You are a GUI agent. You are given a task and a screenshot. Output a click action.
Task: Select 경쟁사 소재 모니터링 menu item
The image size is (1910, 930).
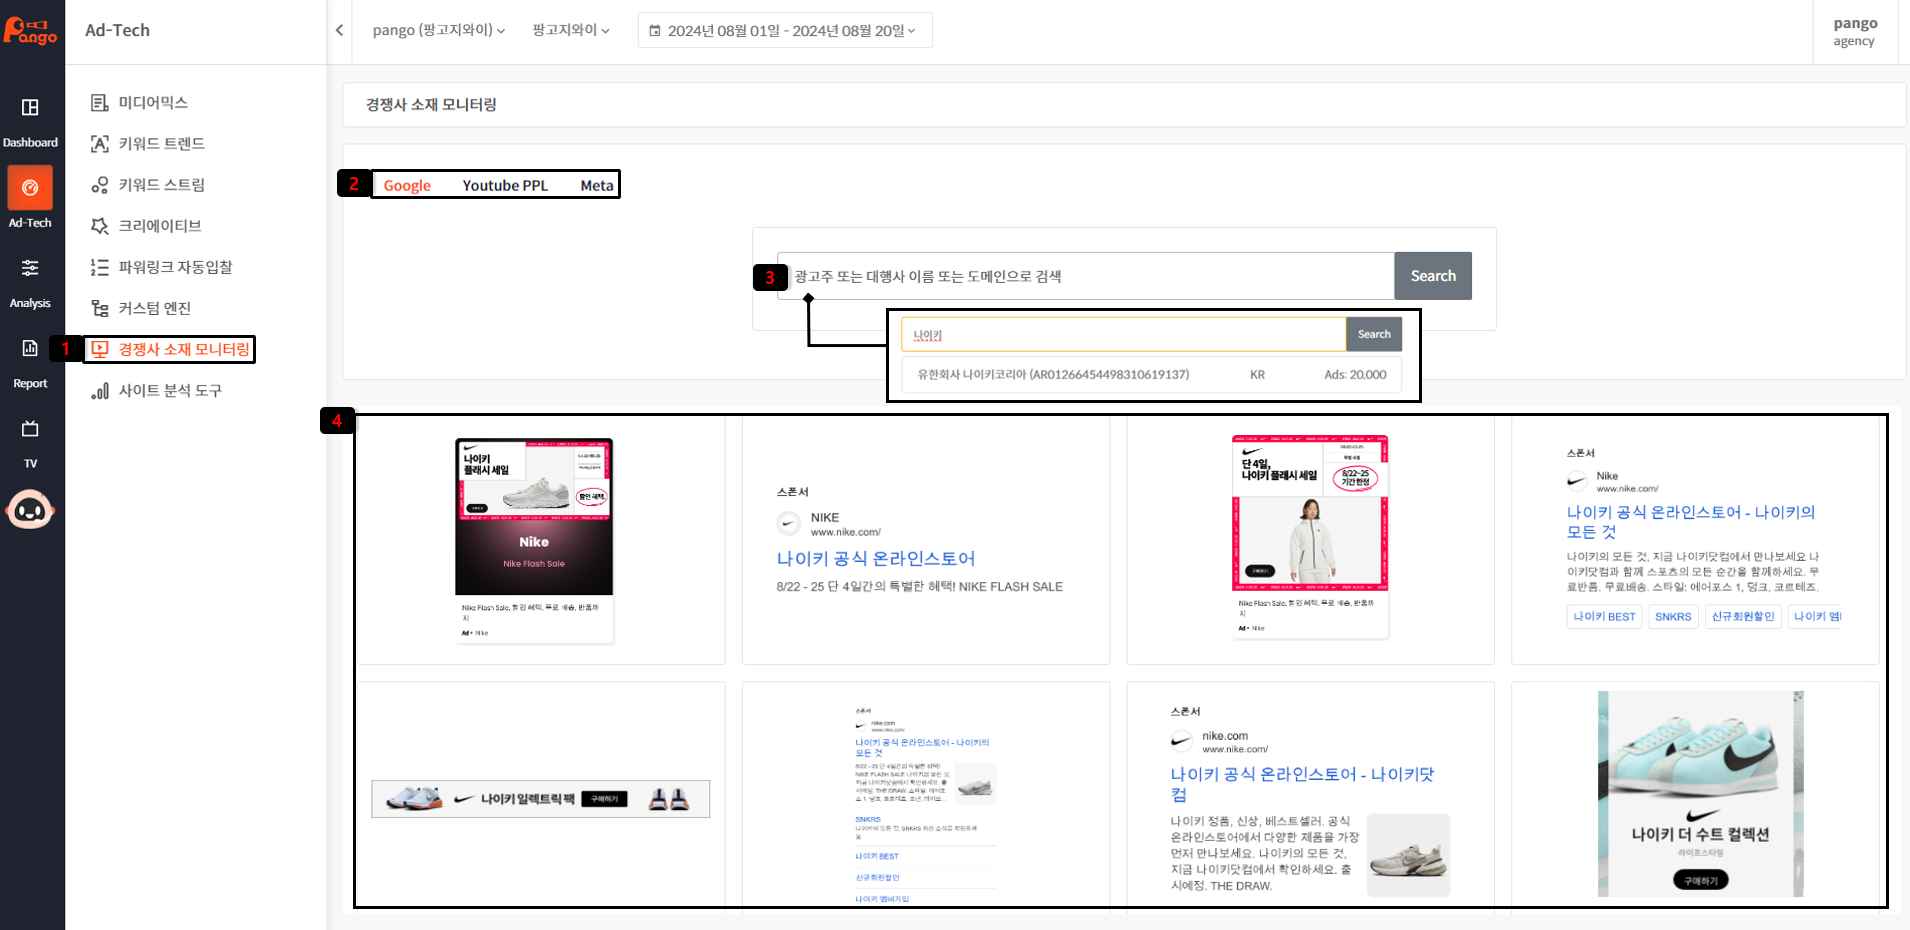pyautogui.click(x=184, y=349)
